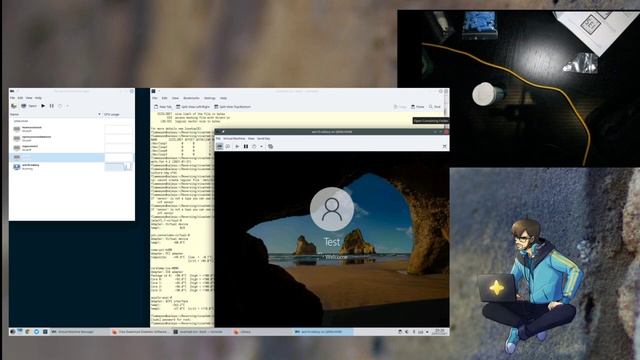Click Copy in Konsole toolbar

pyautogui.click(x=400, y=107)
